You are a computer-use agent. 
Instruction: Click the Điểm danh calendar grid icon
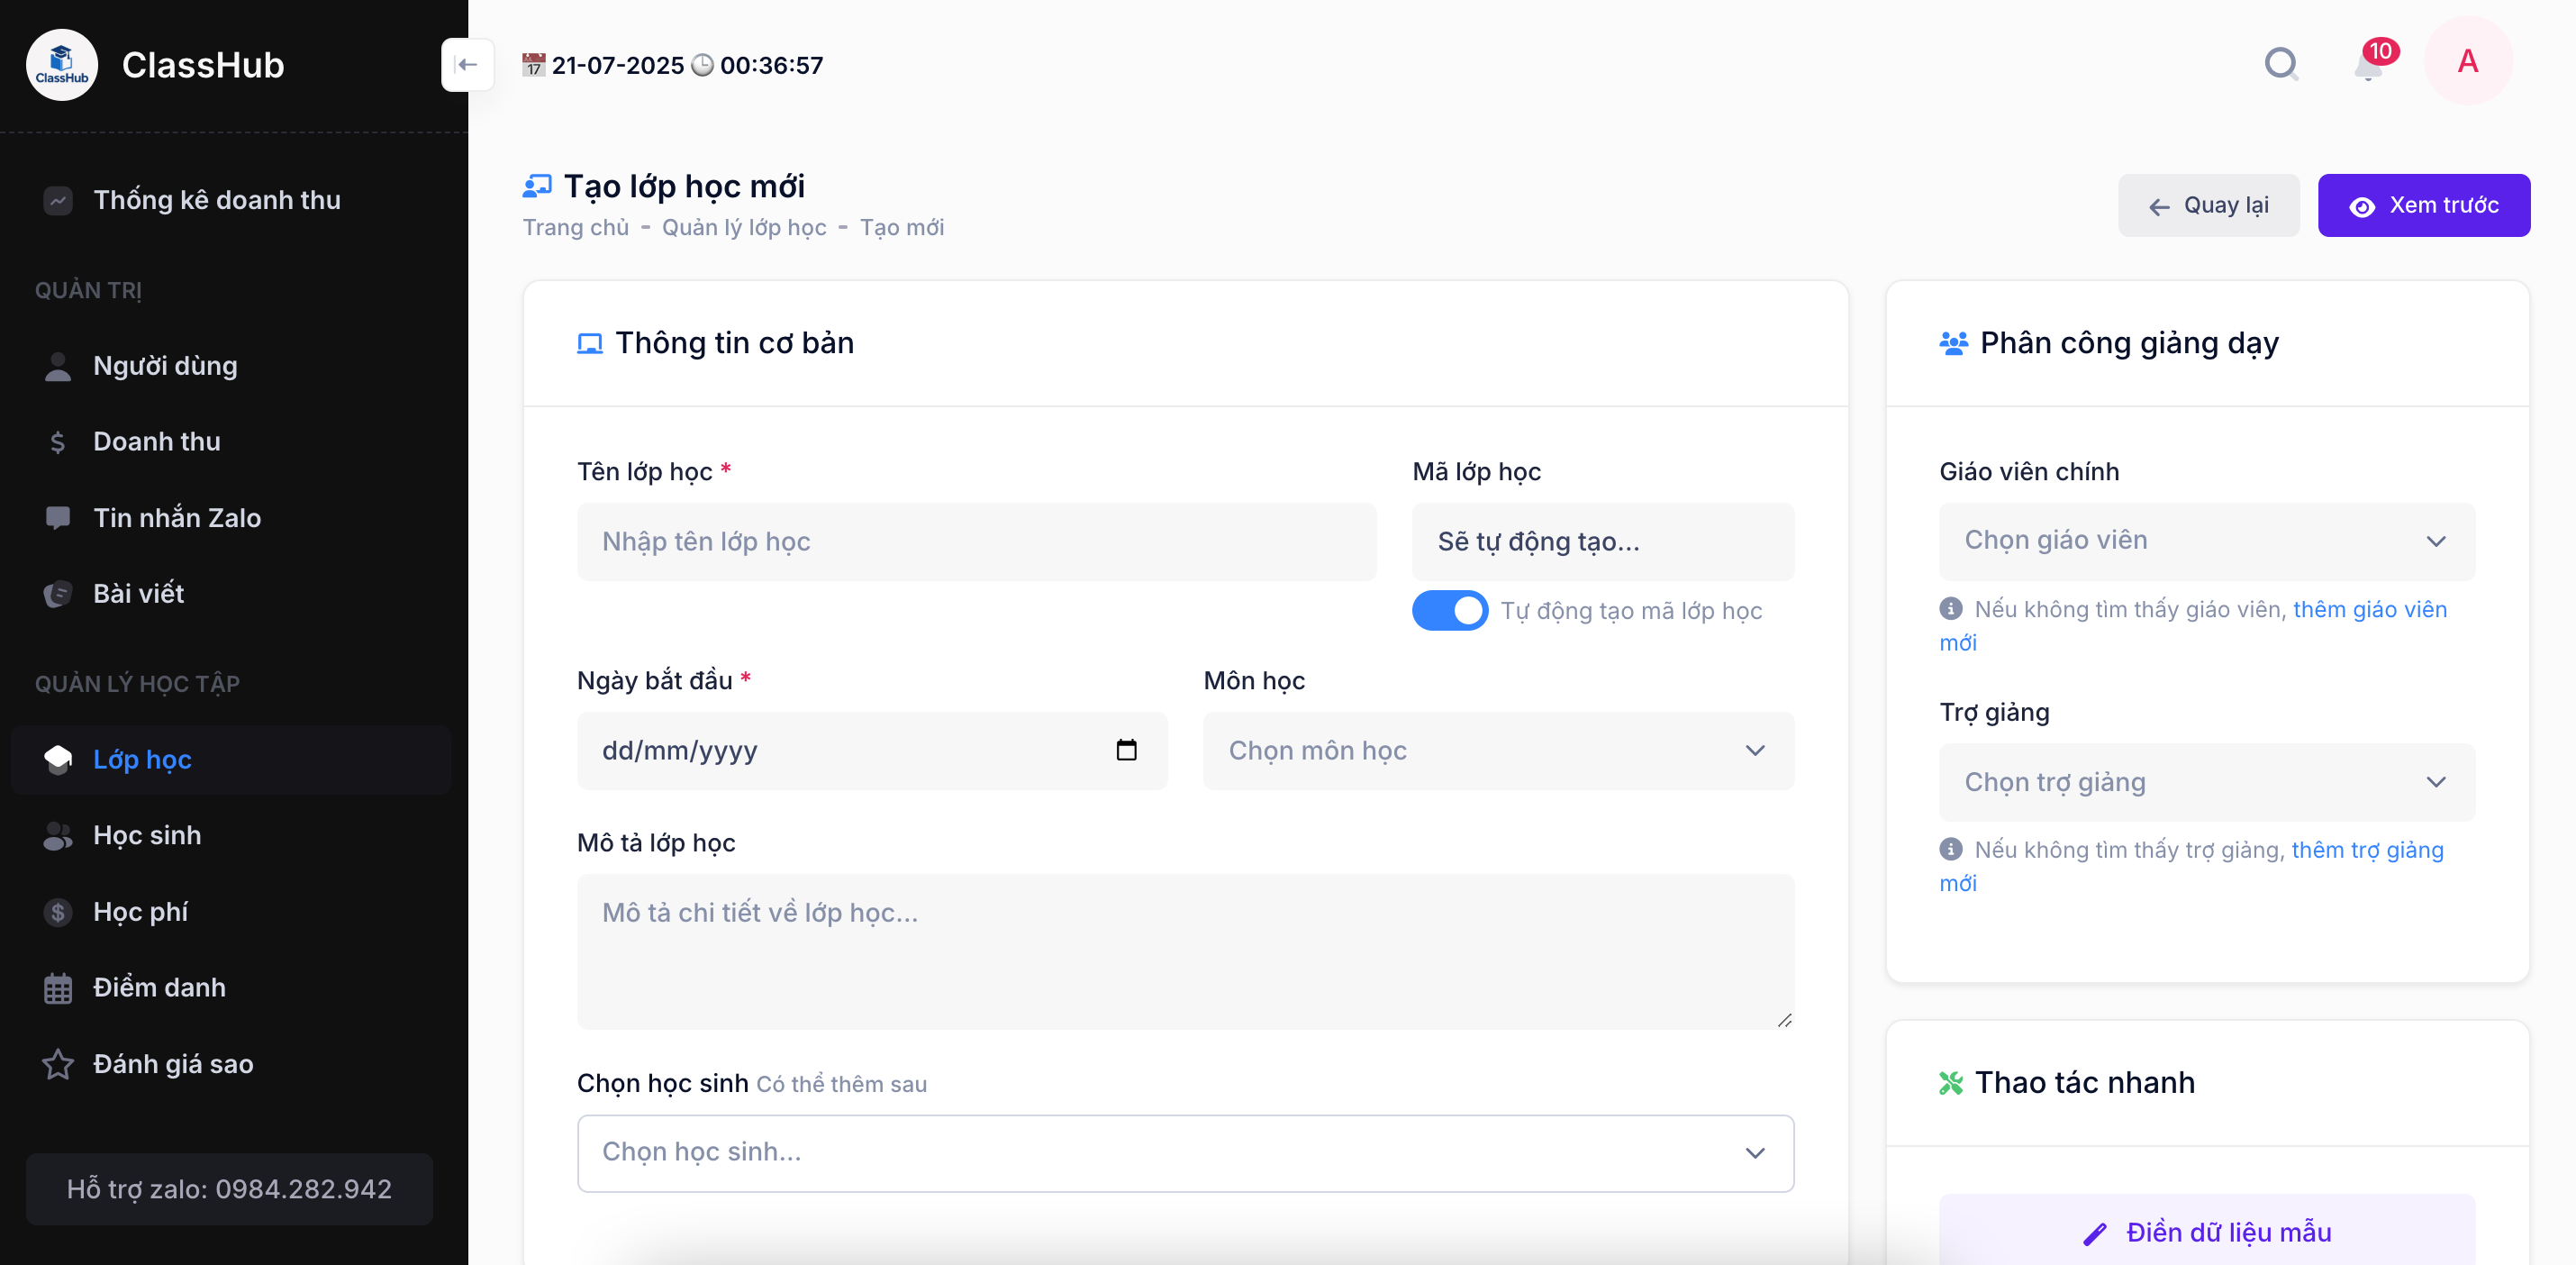click(x=58, y=988)
